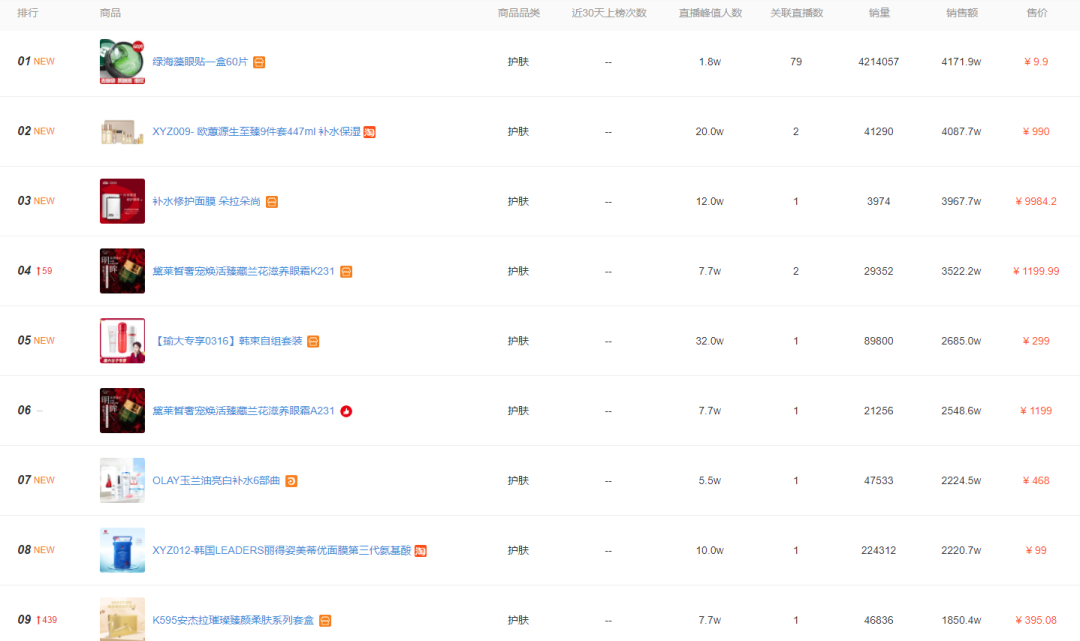Open the K595安杰拉 gift box thumbnail
1080x641 pixels.
pyautogui.click(x=123, y=619)
